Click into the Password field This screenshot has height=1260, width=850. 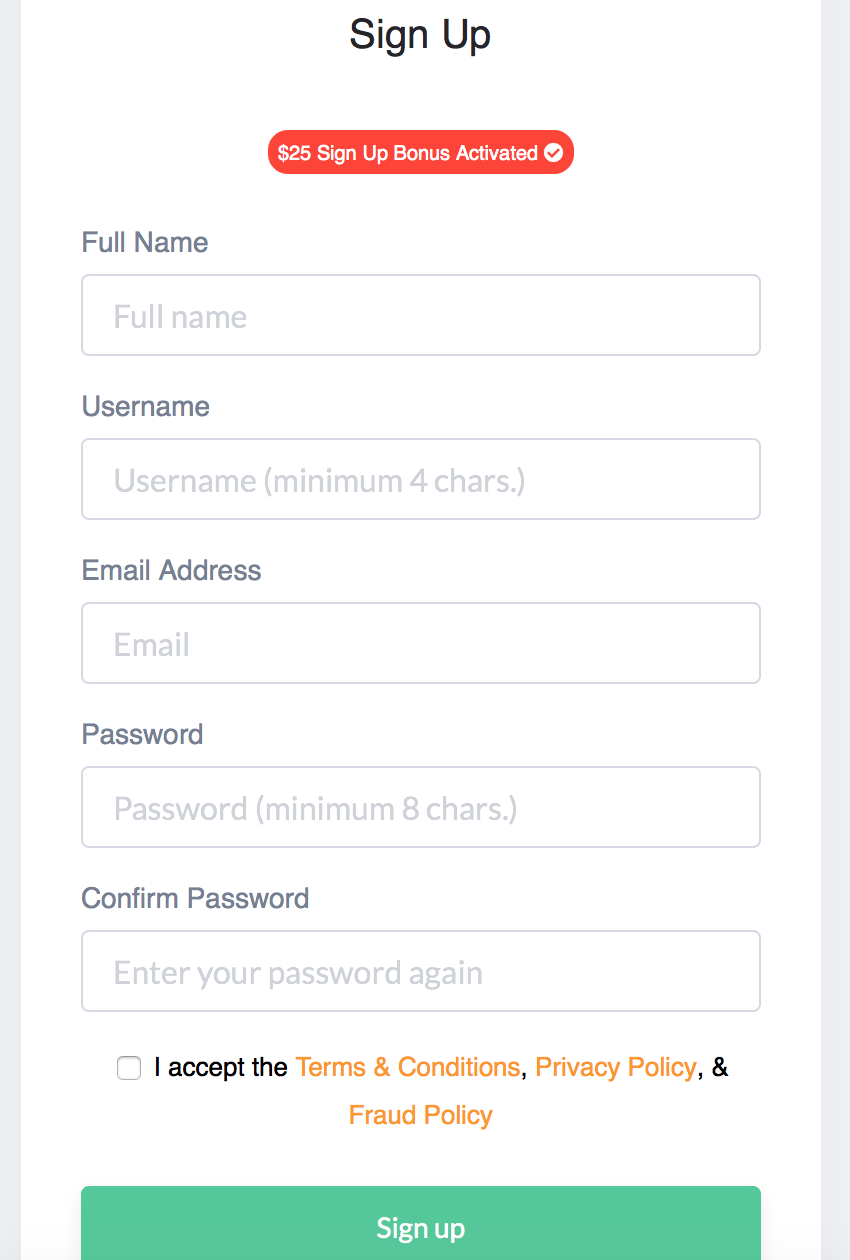pos(421,807)
